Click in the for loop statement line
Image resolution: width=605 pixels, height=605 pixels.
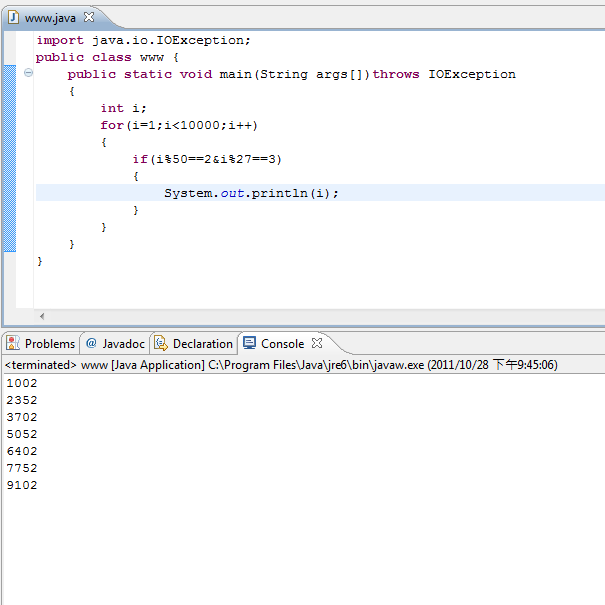(178, 125)
